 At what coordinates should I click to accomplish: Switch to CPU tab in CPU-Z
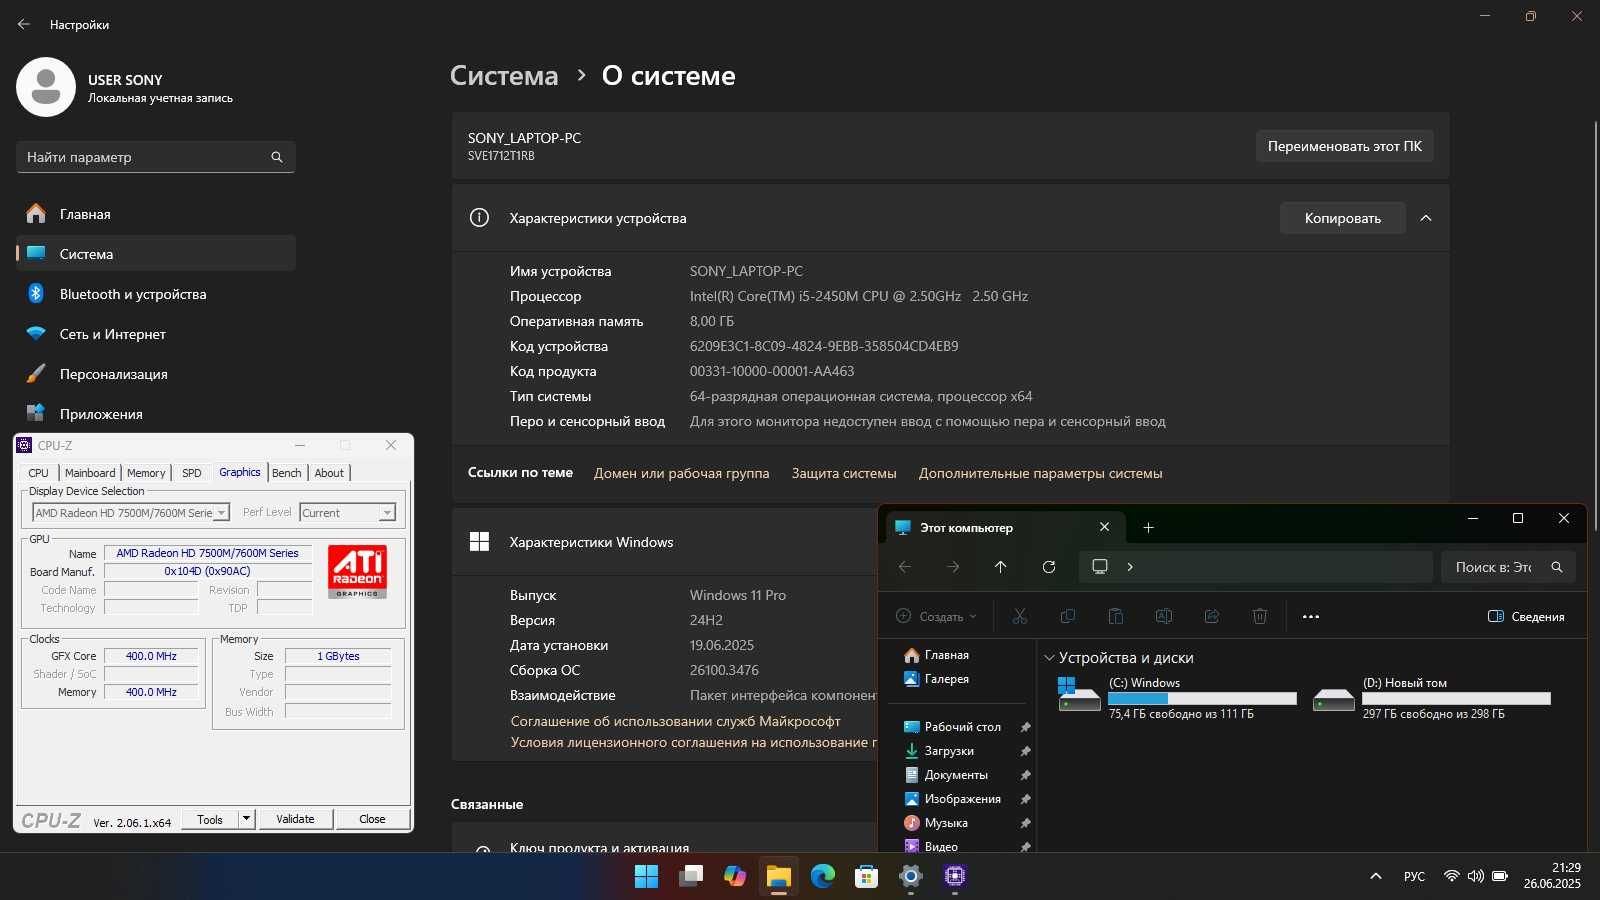[38, 473]
